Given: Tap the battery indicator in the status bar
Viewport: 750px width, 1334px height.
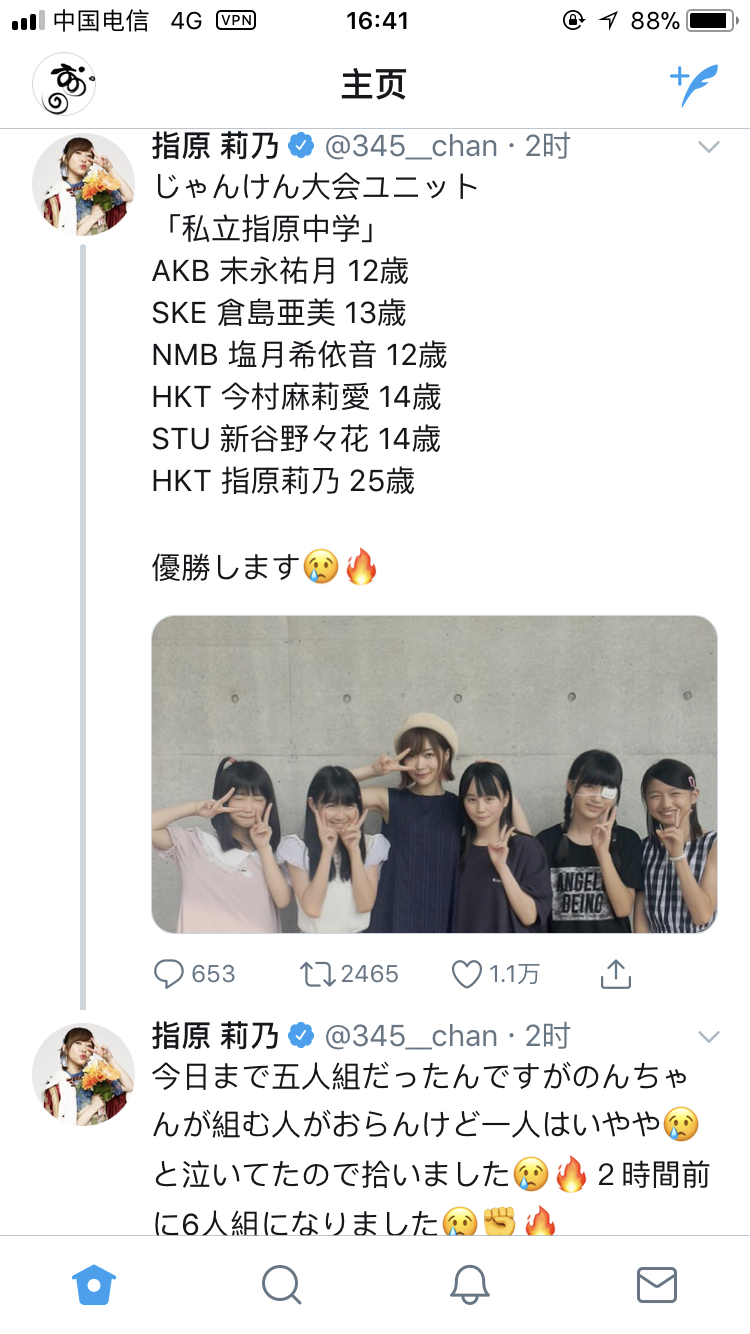Looking at the screenshot, I should click(x=711, y=21).
